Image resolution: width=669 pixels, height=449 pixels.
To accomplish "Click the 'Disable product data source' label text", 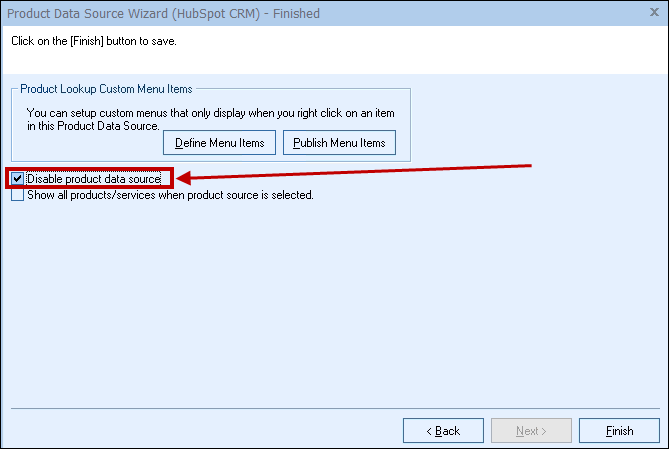I will (93, 179).
